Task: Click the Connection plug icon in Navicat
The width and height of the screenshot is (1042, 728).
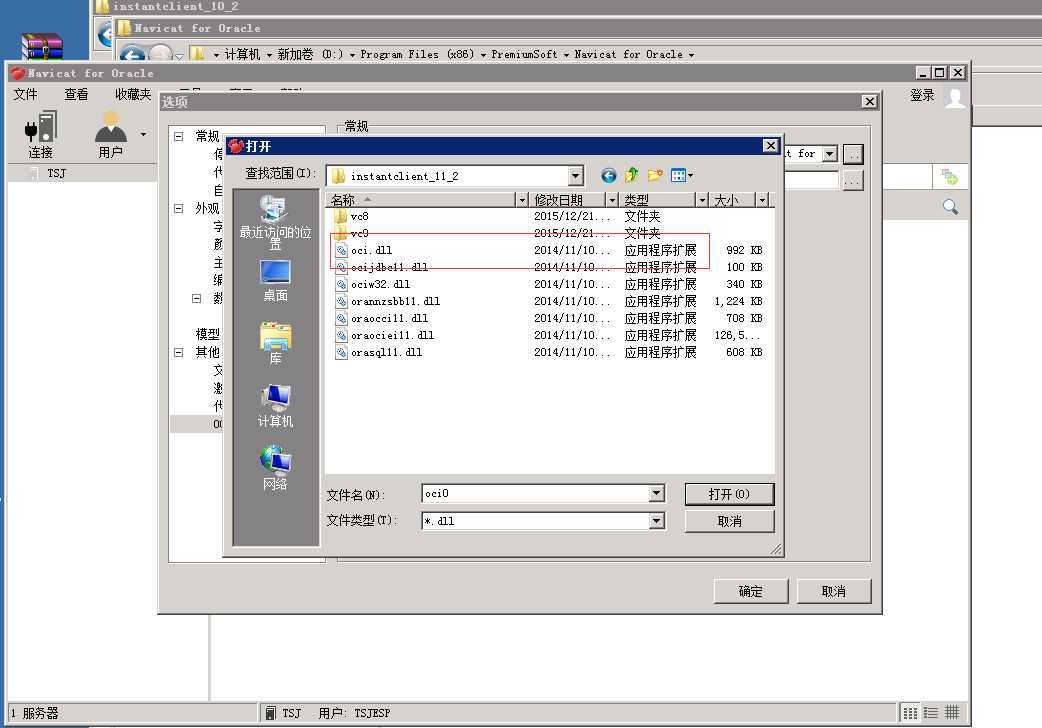Action: (41, 127)
